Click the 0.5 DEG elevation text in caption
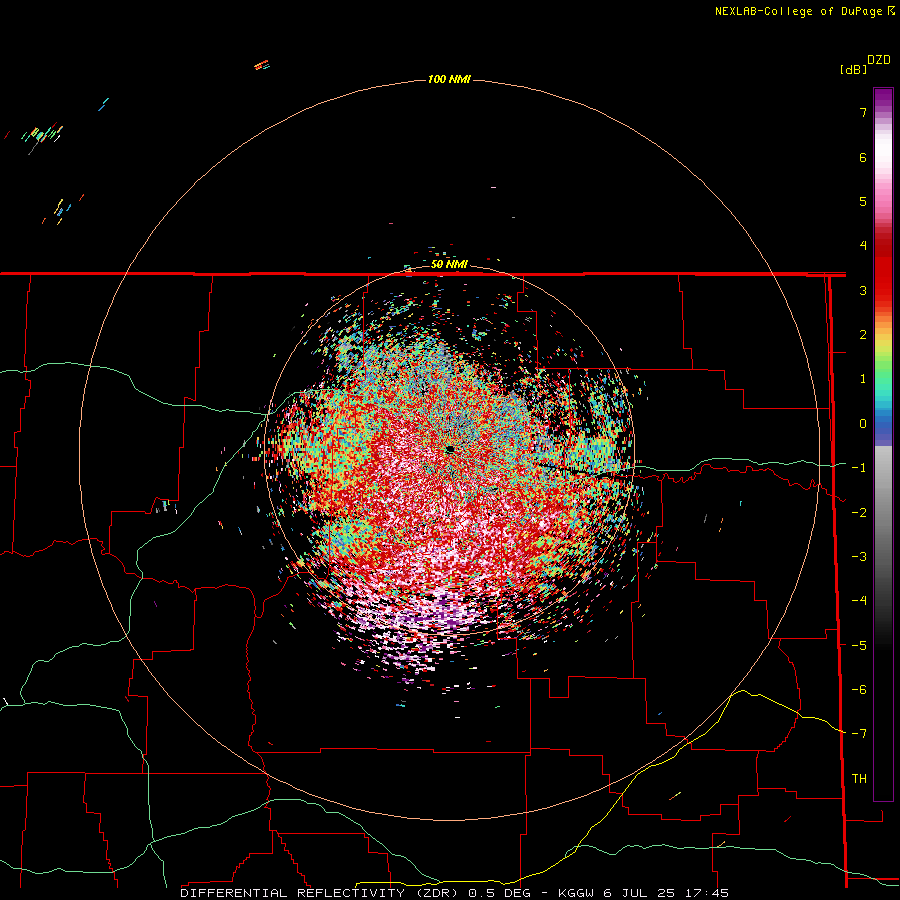Viewport: 900px width, 900px height. coord(499,893)
